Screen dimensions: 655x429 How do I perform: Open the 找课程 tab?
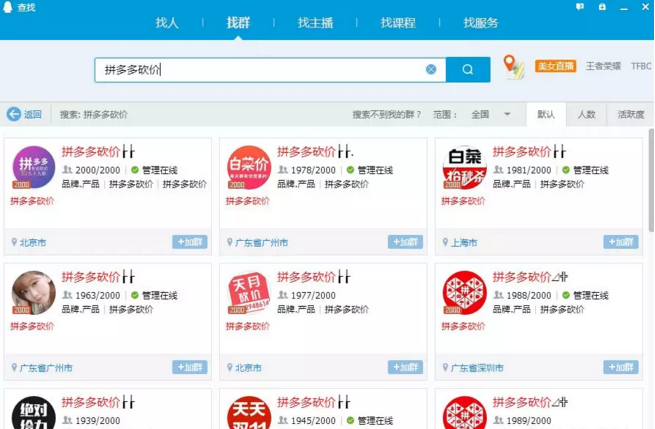click(398, 23)
